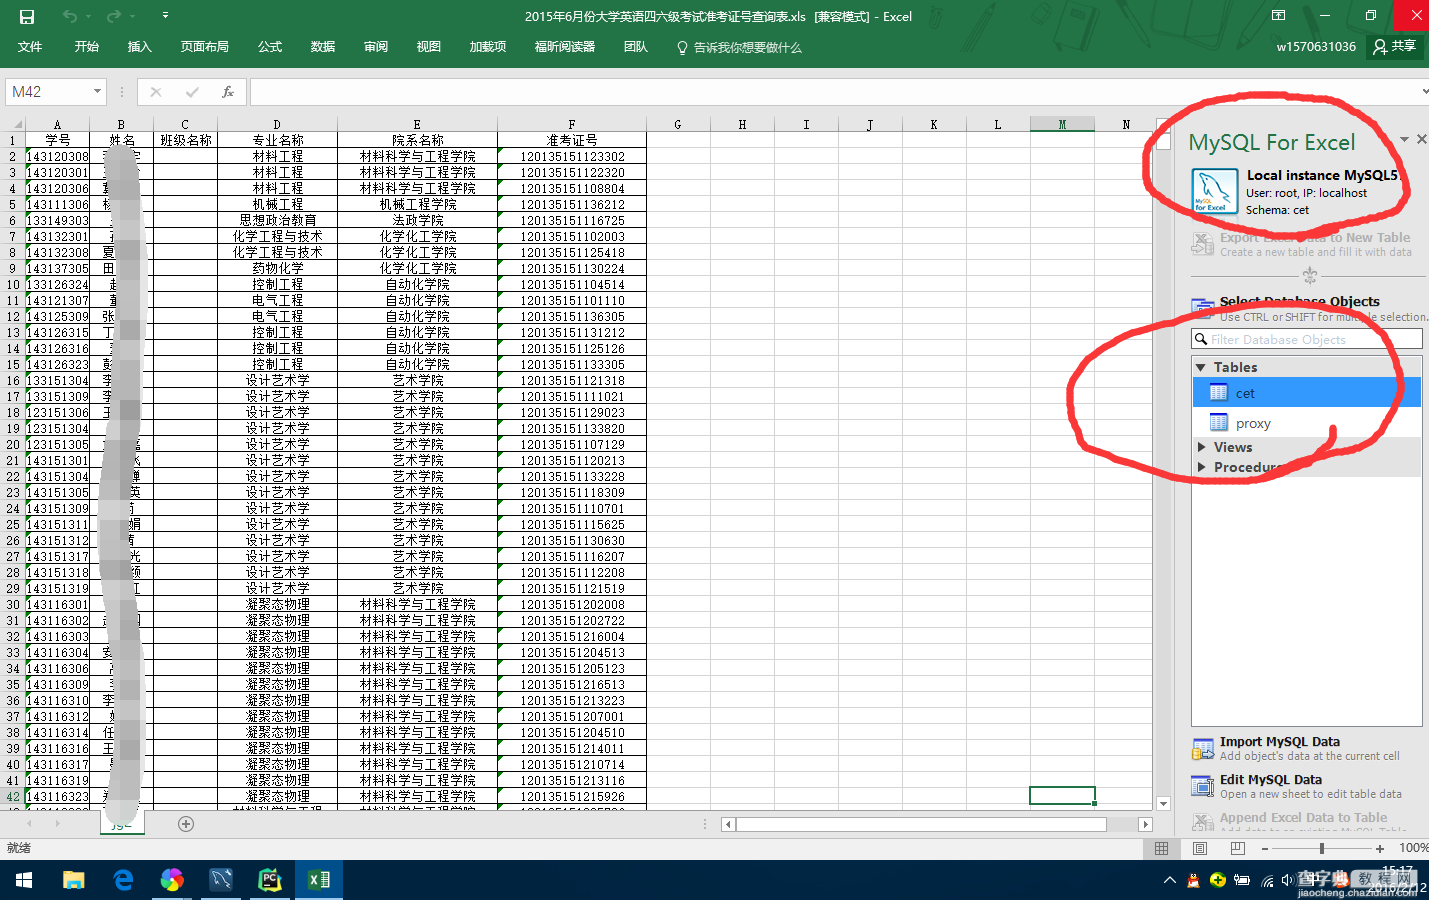Screen dimensions: 1429x900
Task: Switch to the 开始 ribbon tab
Action: click(86, 47)
